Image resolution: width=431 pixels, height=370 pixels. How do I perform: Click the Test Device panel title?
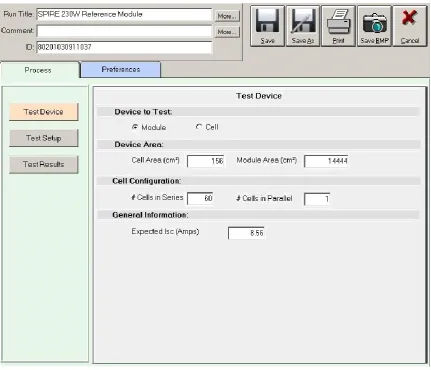259,96
